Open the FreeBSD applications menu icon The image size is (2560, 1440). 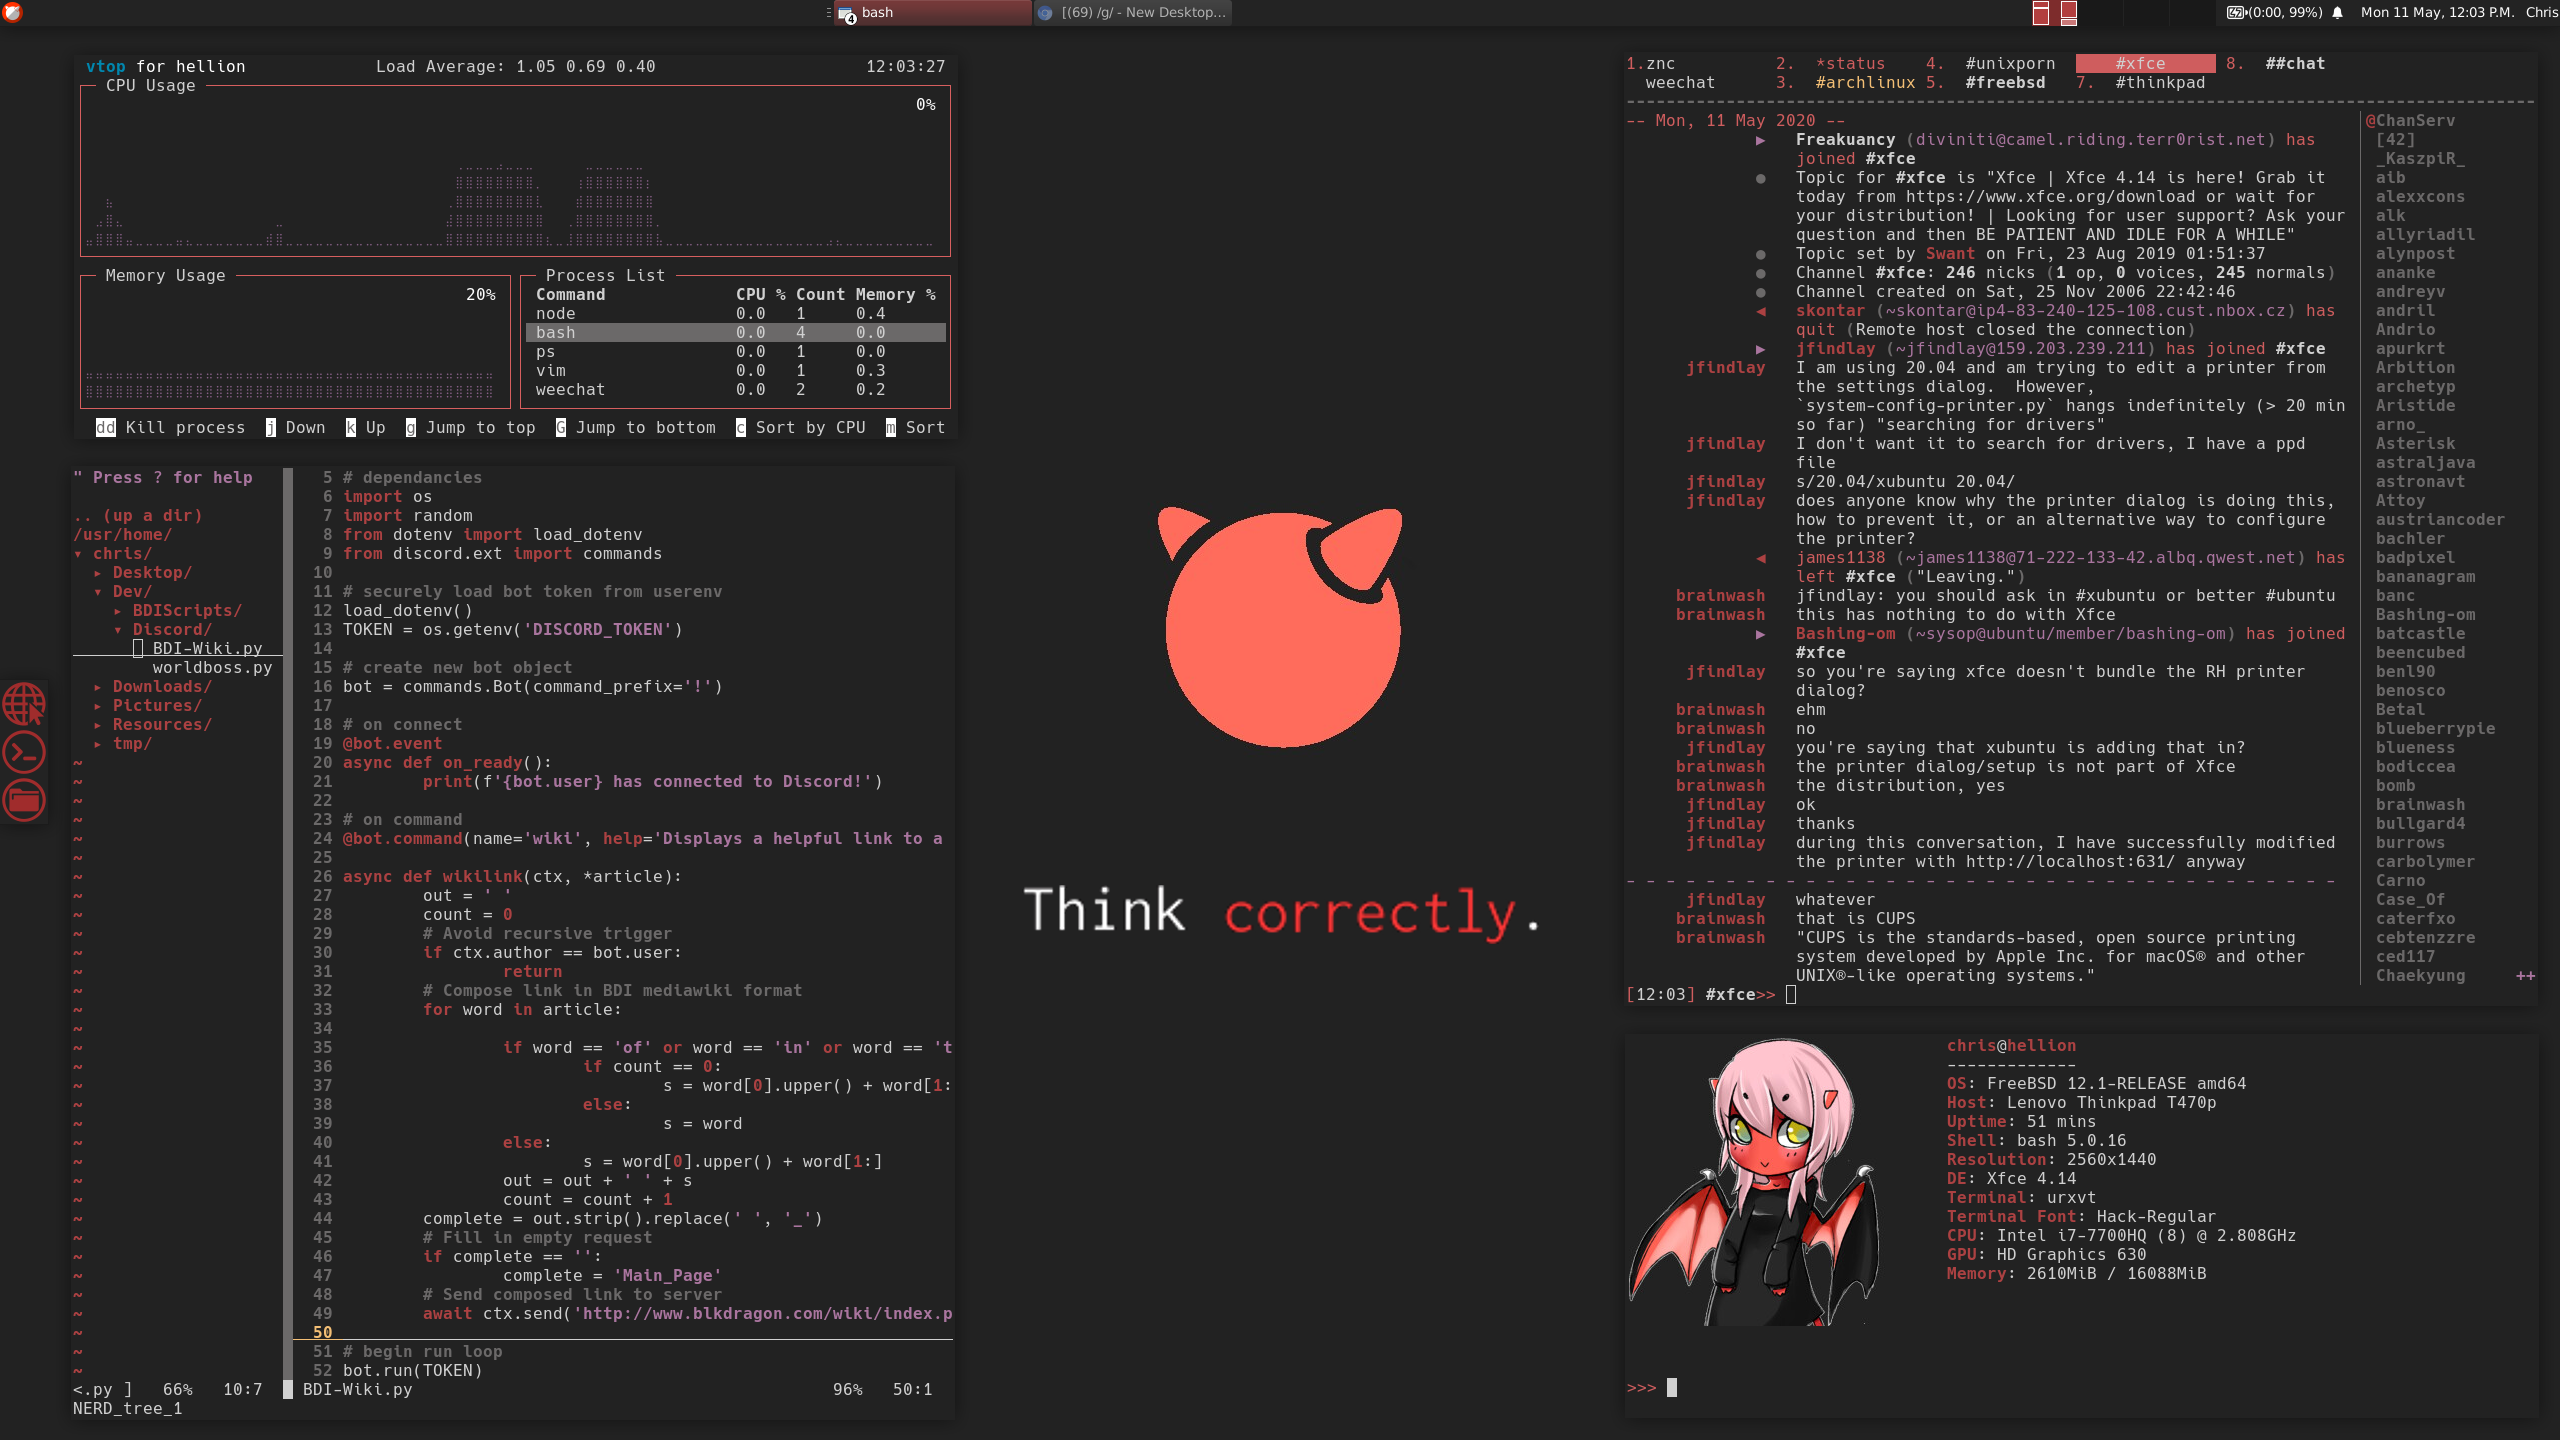[13, 12]
